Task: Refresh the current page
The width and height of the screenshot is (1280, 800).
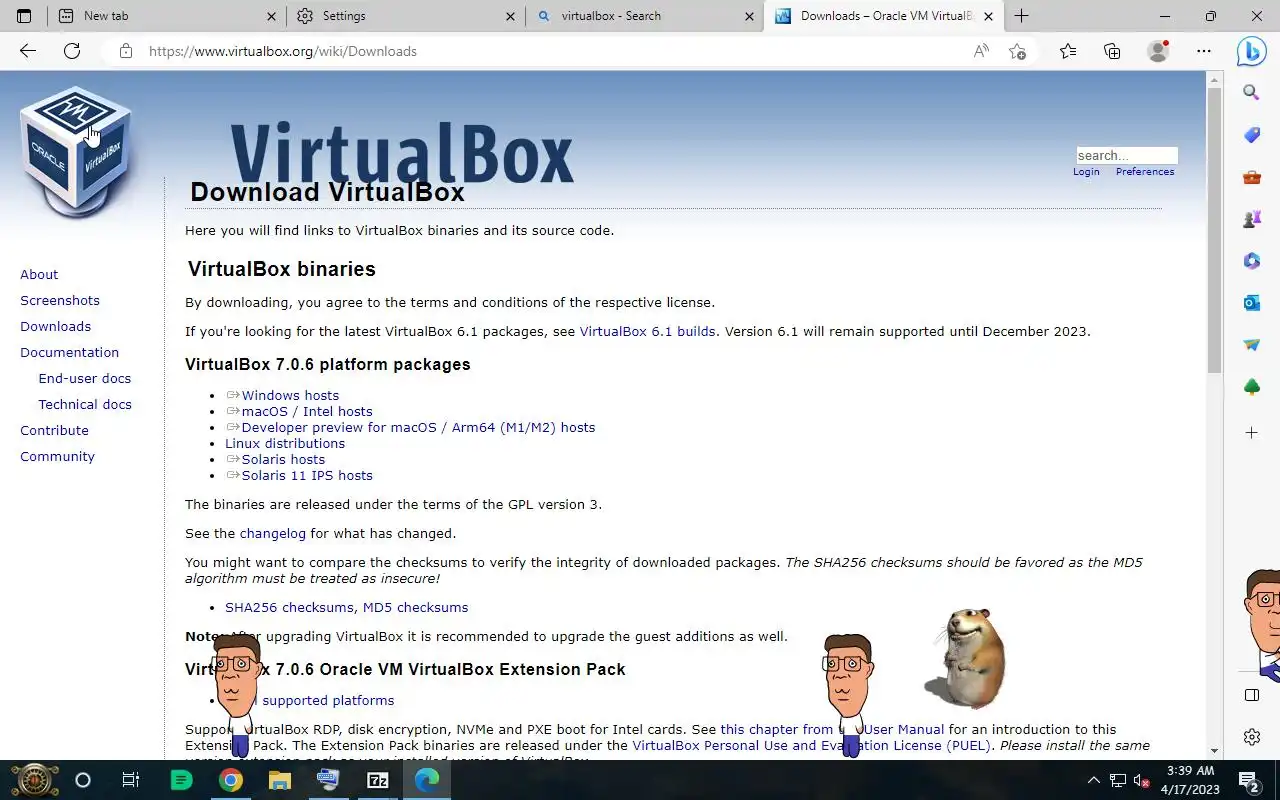Action: coord(72,51)
